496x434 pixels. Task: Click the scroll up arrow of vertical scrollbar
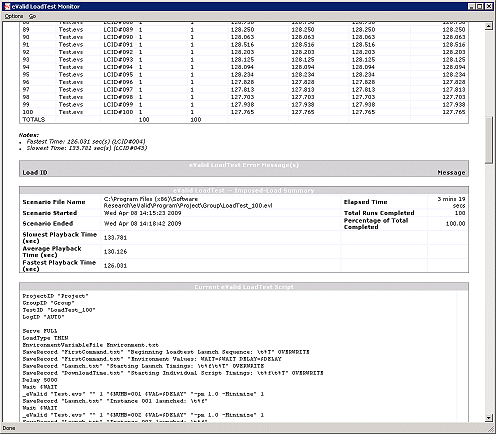click(x=489, y=26)
